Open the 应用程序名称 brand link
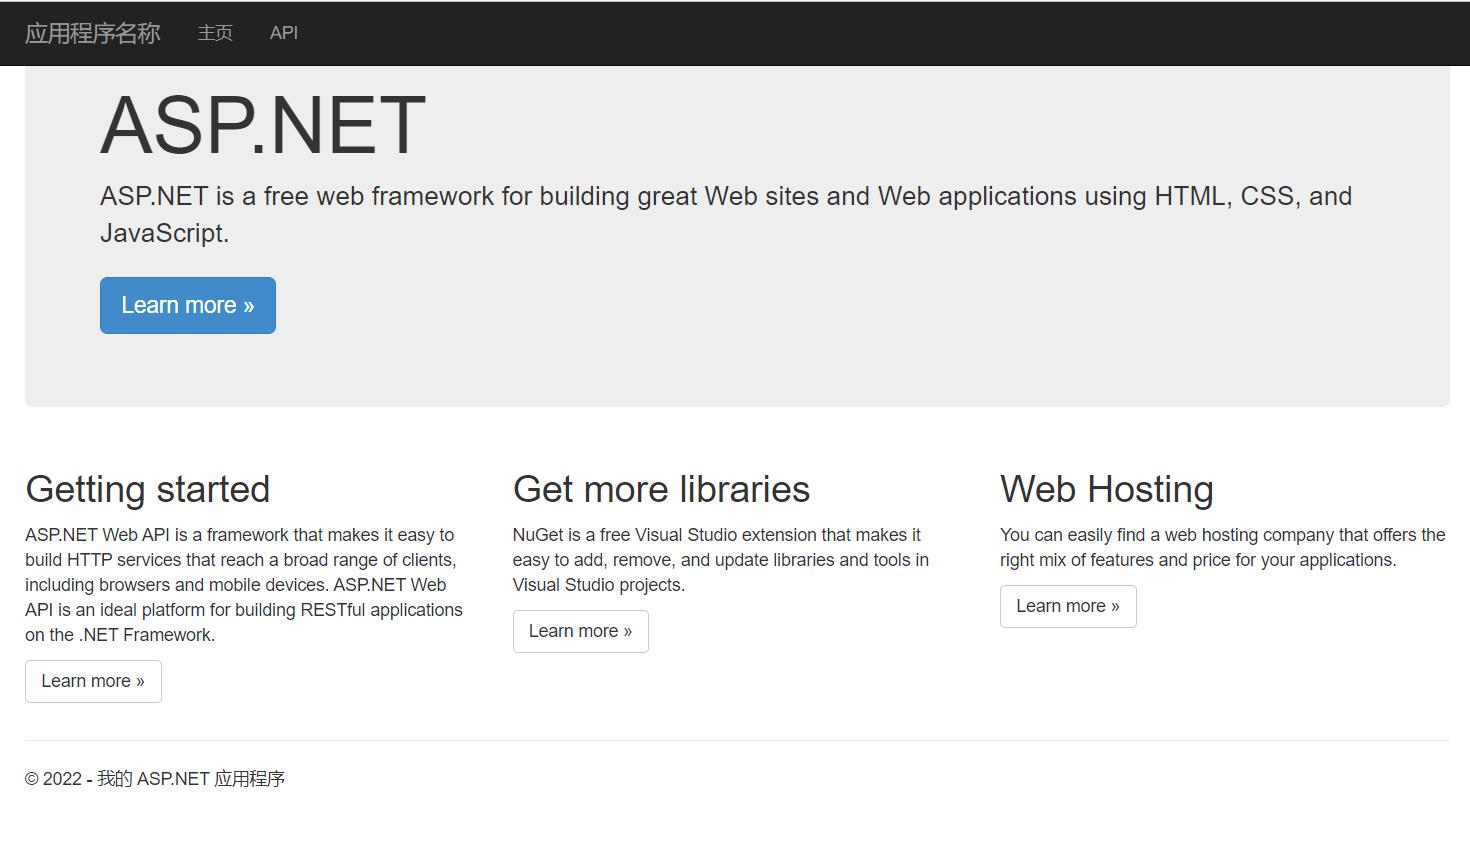 tap(92, 33)
